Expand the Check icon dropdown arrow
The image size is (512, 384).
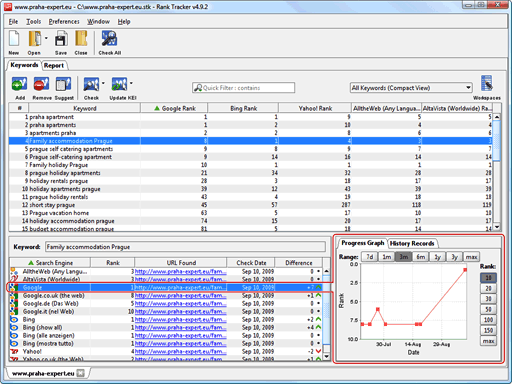tap(103, 83)
